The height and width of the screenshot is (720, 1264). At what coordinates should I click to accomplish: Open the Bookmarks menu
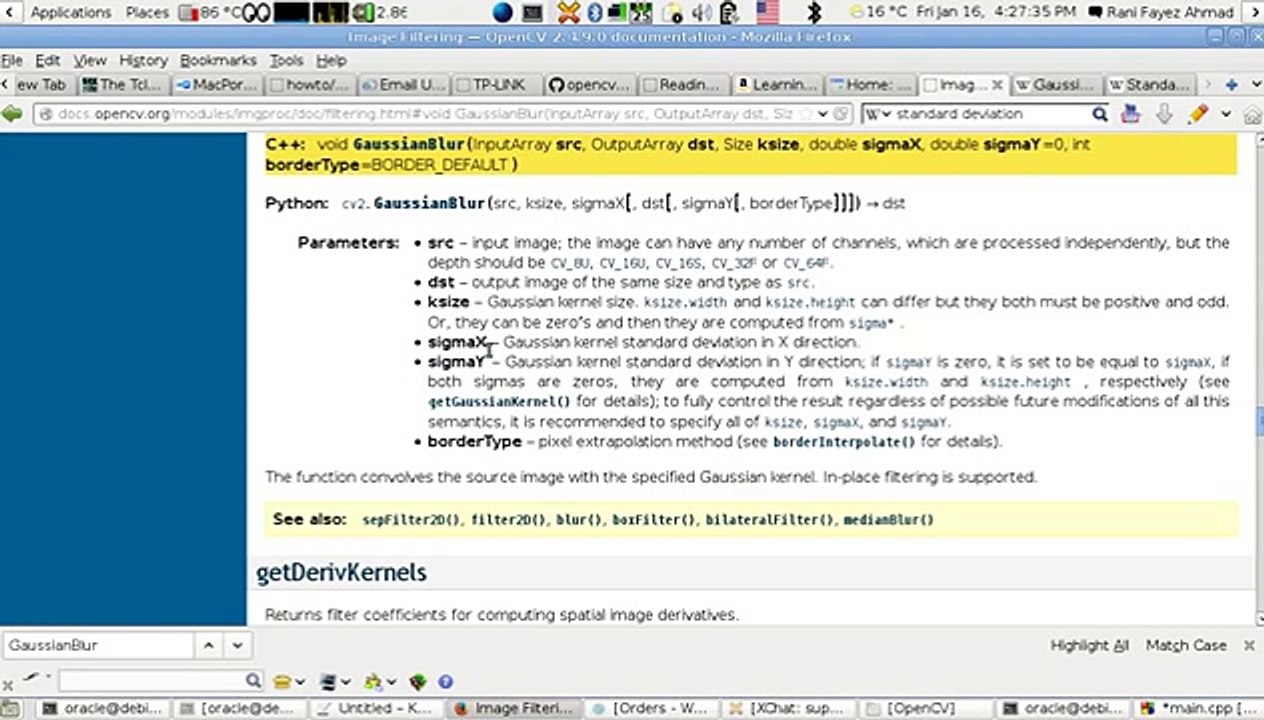[x=218, y=60]
